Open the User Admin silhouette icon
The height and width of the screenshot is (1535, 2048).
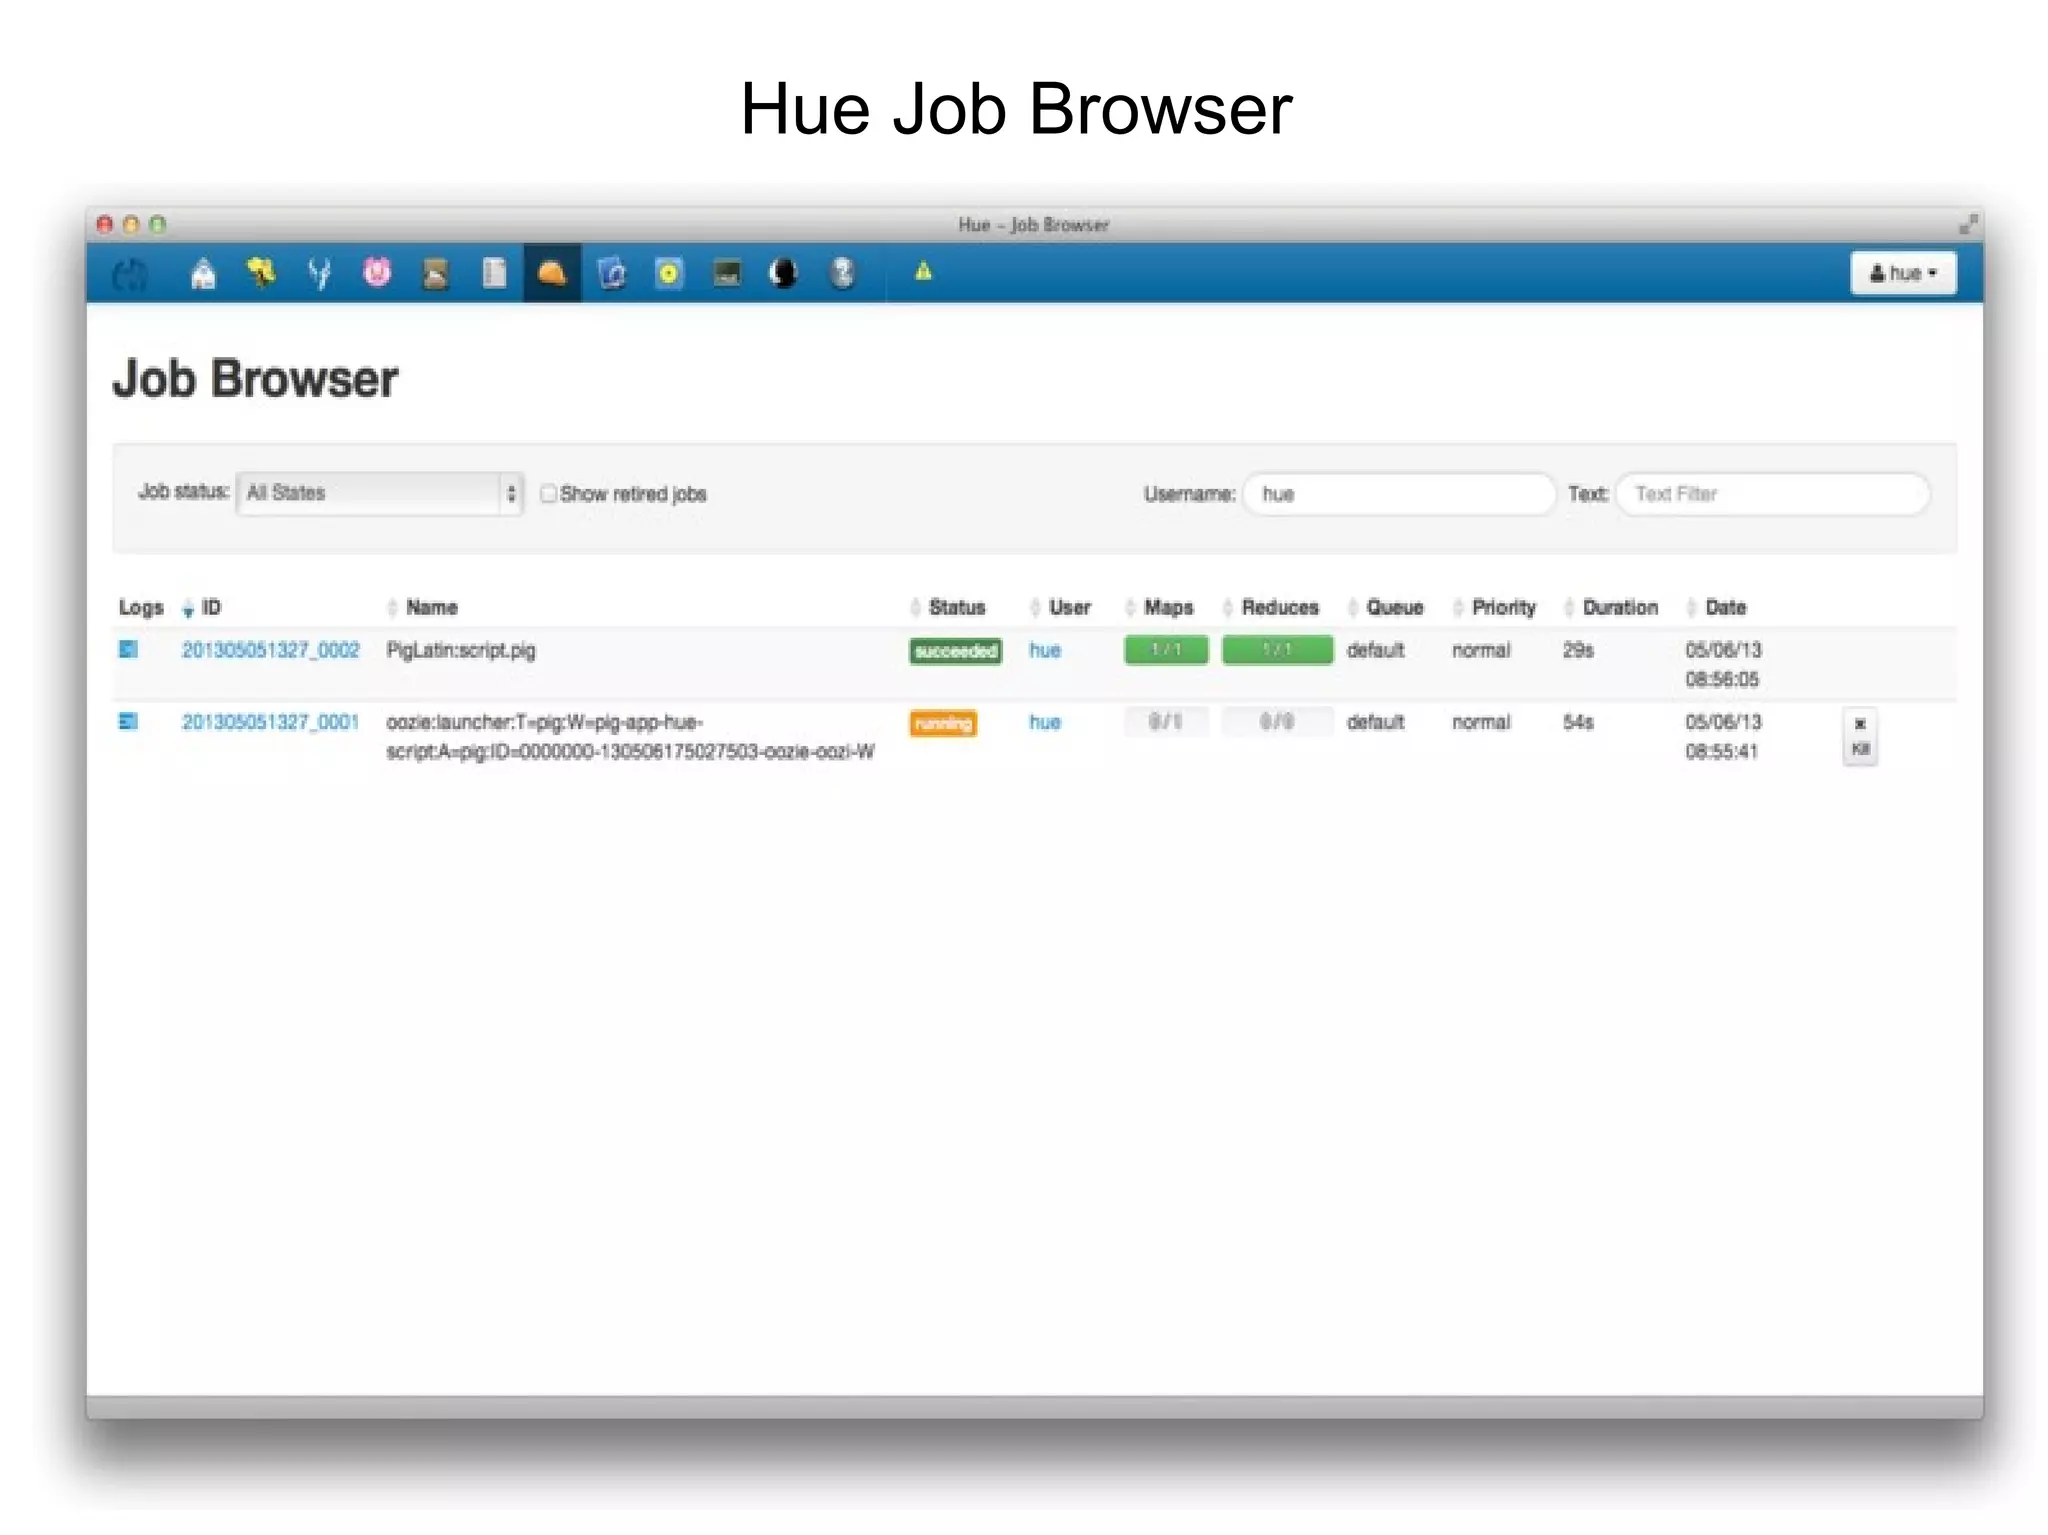[x=784, y=273]
